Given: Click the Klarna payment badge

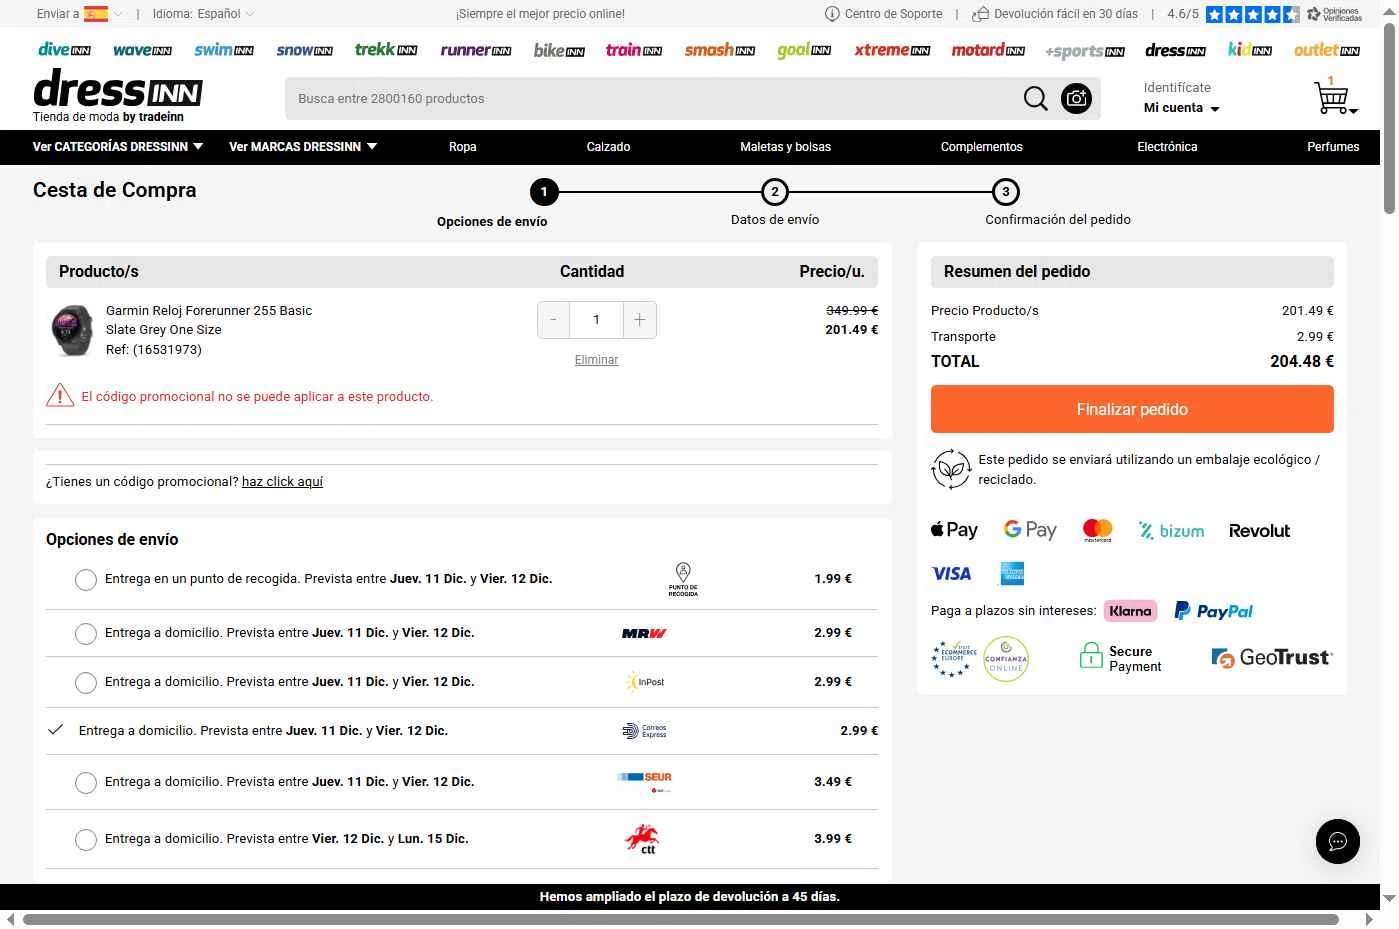Looking at the screenshot, I should pyautogui.click(x=1130, y=611).
